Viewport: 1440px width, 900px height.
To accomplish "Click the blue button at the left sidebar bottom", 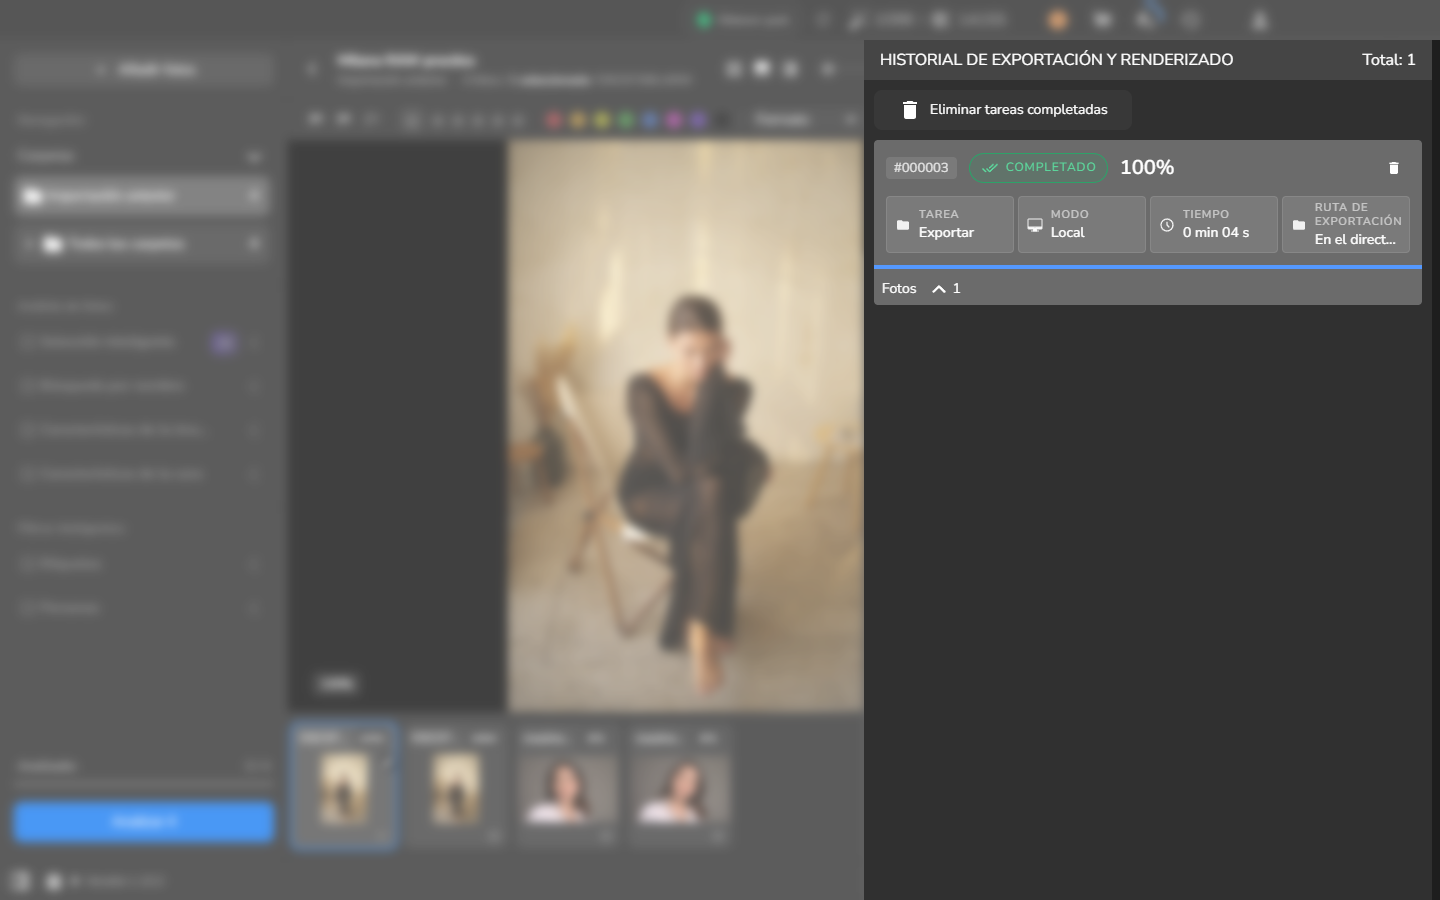I will click(x=144, y=822).
